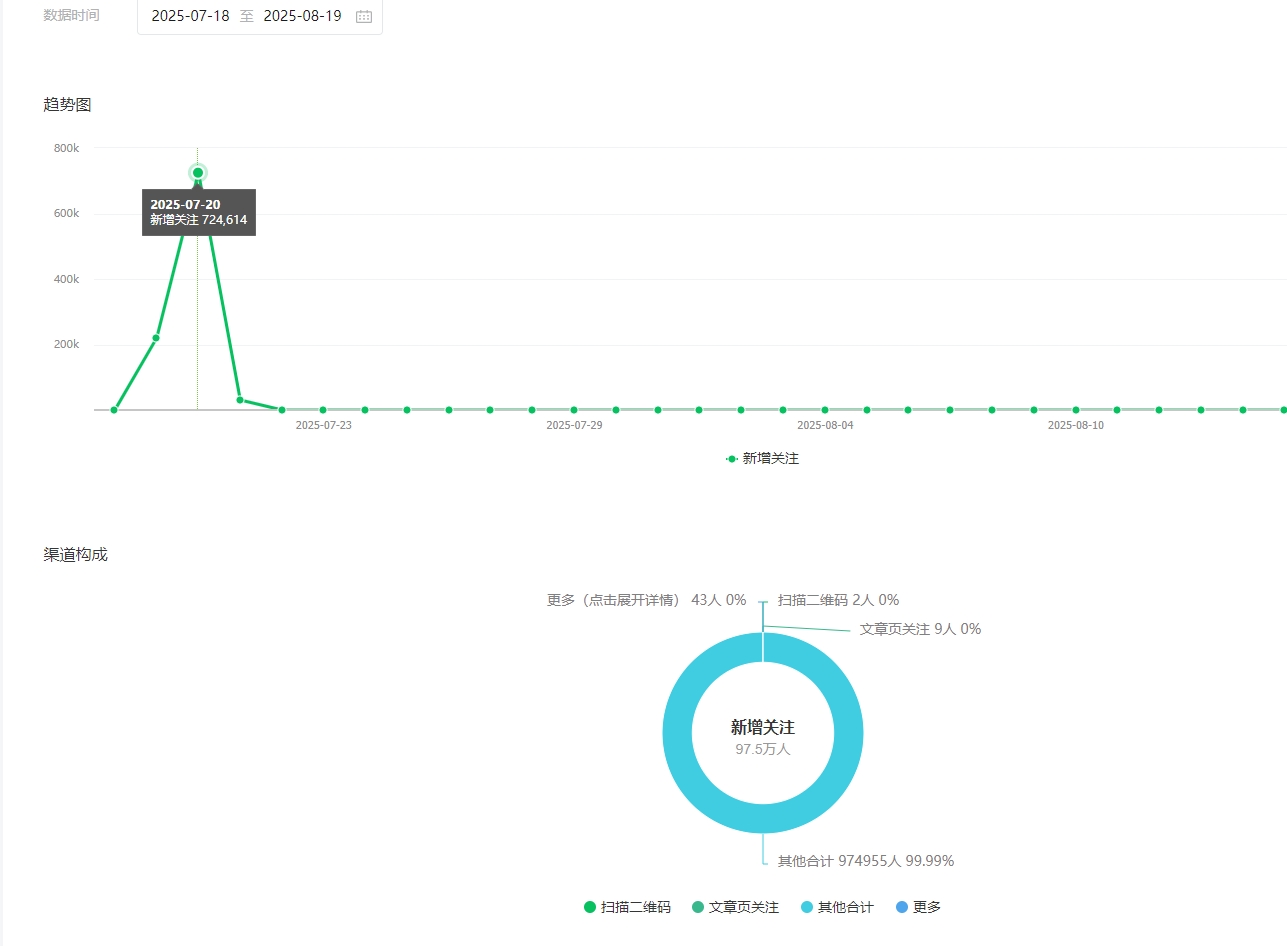
Task: Click the 2025-08-10 axis label
Action: tap(1076, 425)
